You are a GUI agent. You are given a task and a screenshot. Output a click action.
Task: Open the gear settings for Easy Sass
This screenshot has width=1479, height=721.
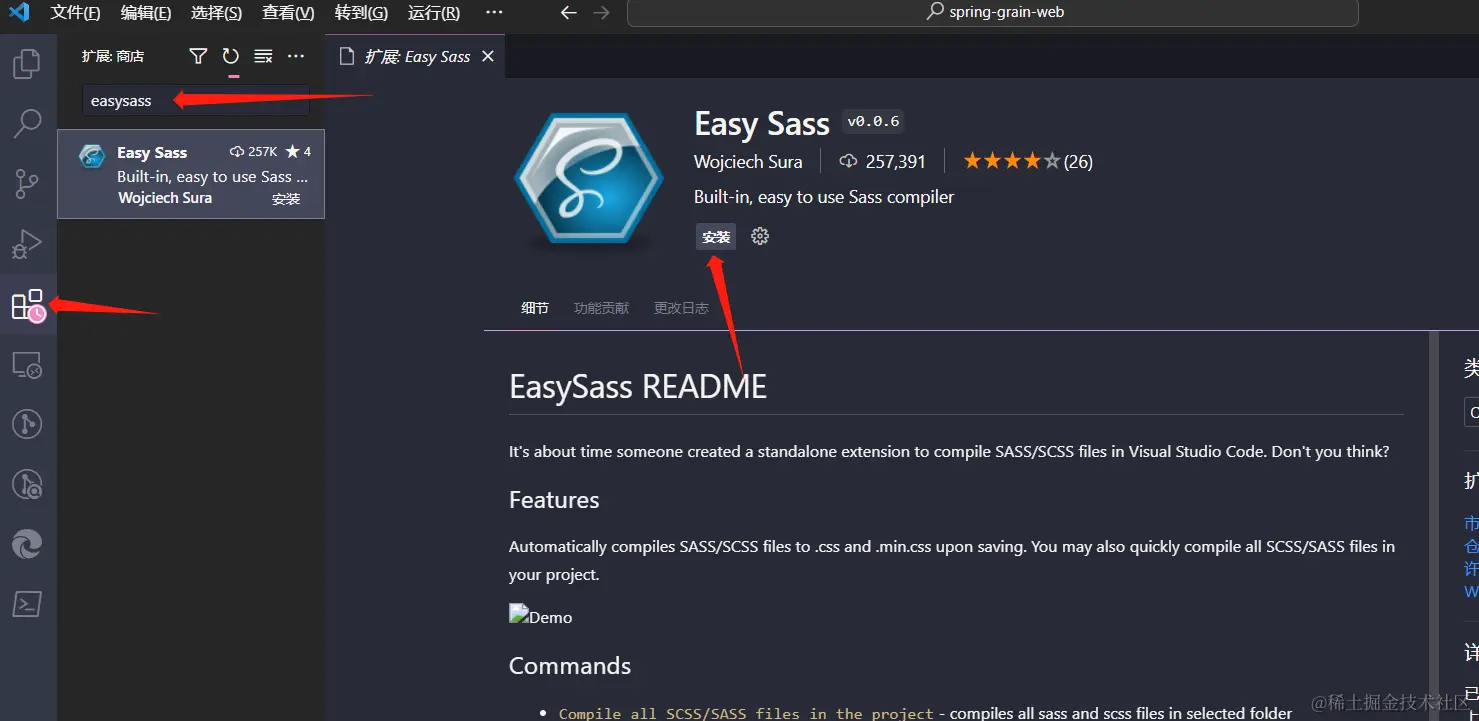[760, 237]
